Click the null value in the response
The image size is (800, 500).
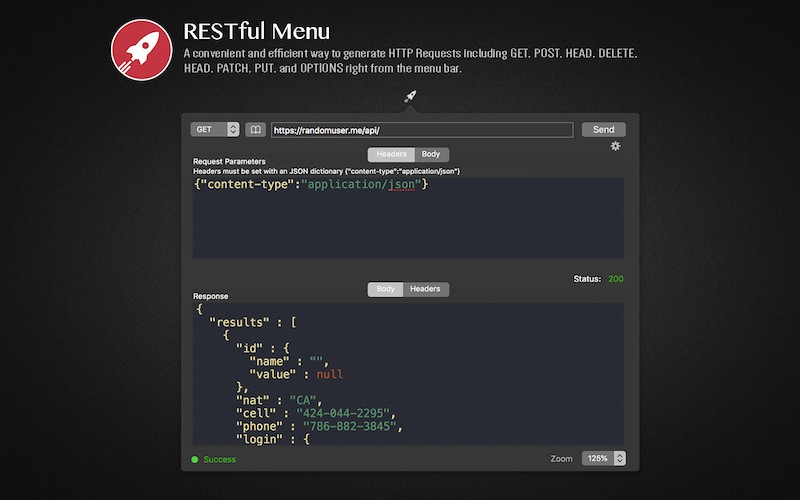[x=329, y=374]
